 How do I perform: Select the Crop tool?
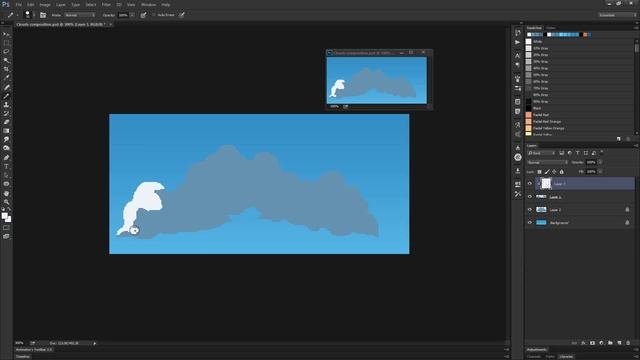click(x=6, y=69)
